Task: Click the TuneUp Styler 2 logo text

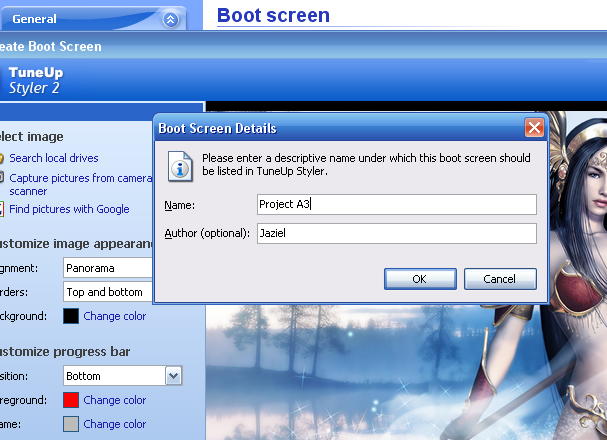Action: pyautogui.click(x=35, y=80)
